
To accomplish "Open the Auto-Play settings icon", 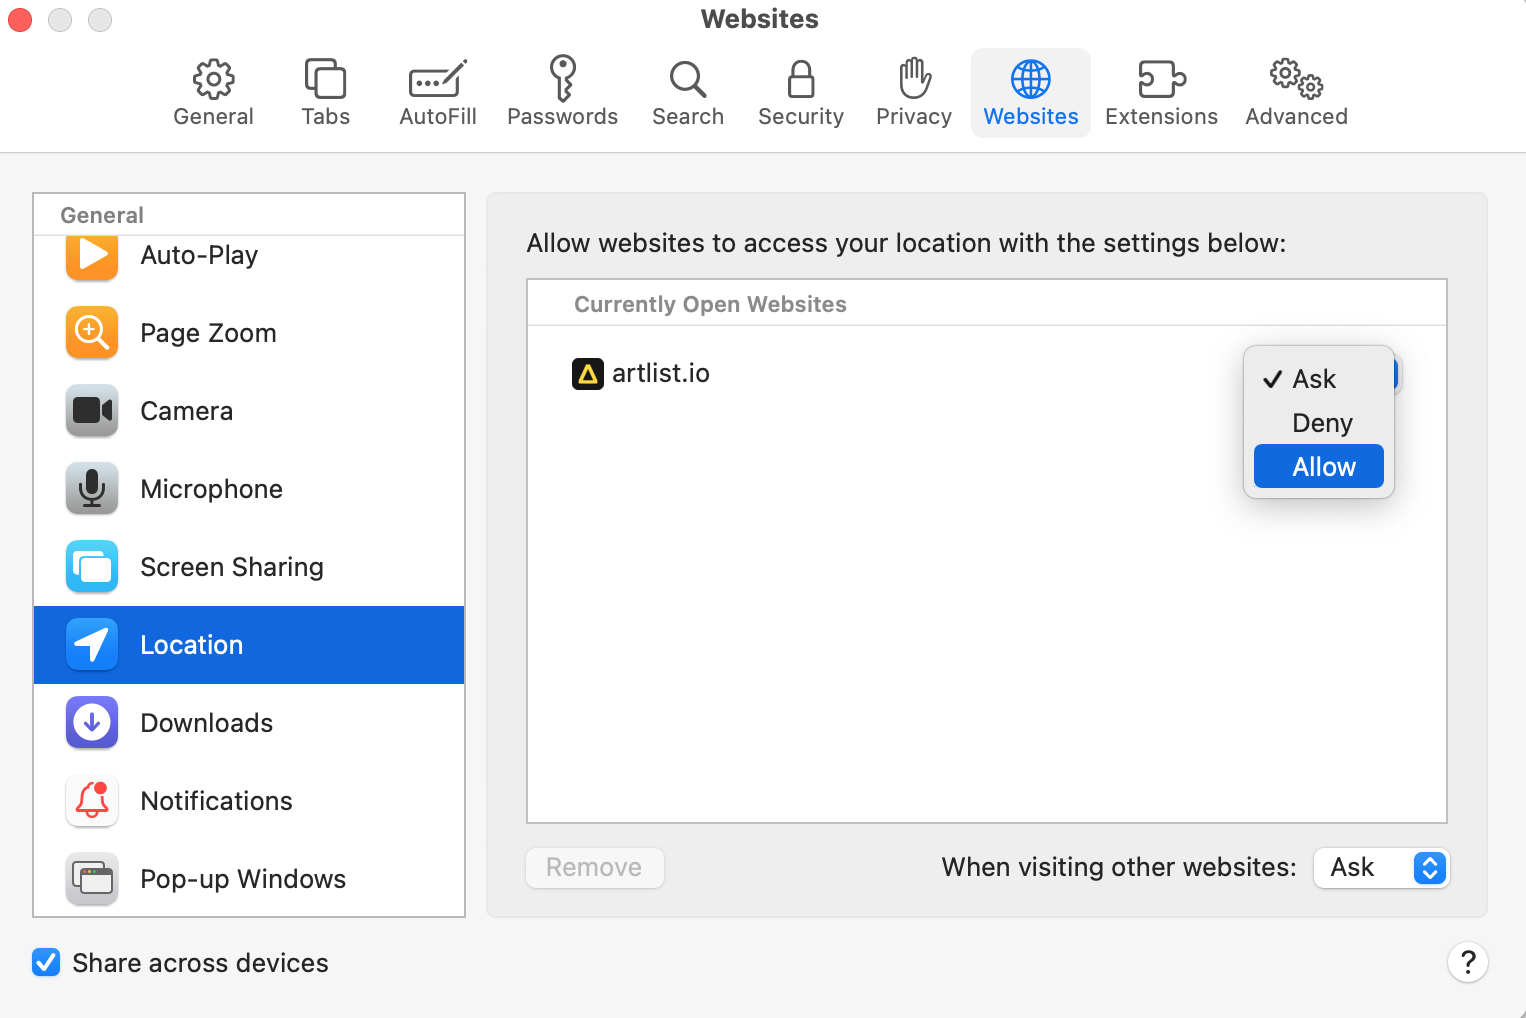I will tap(91, 257).
